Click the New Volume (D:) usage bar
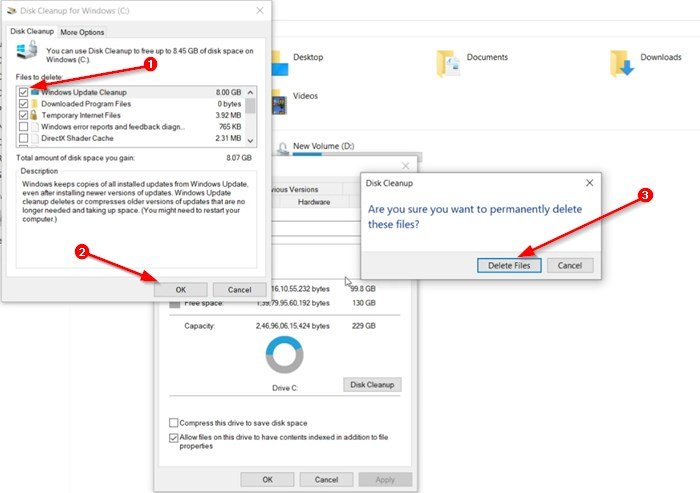Image resolution: width=700 pixels, height=493 pixels. click(x=357, y=155)
